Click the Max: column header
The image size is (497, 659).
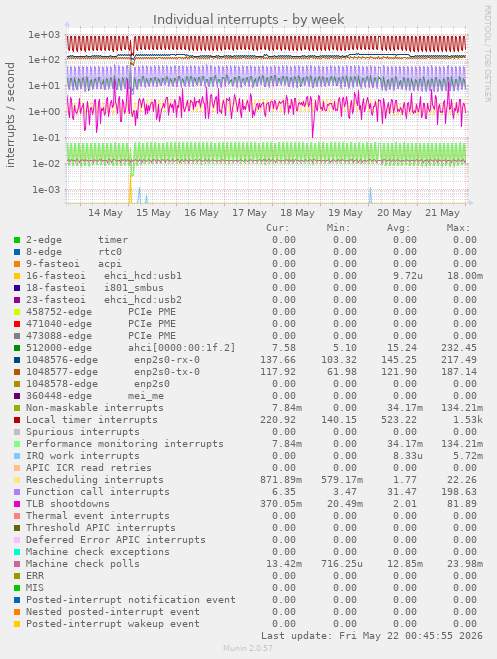point(458,228)
